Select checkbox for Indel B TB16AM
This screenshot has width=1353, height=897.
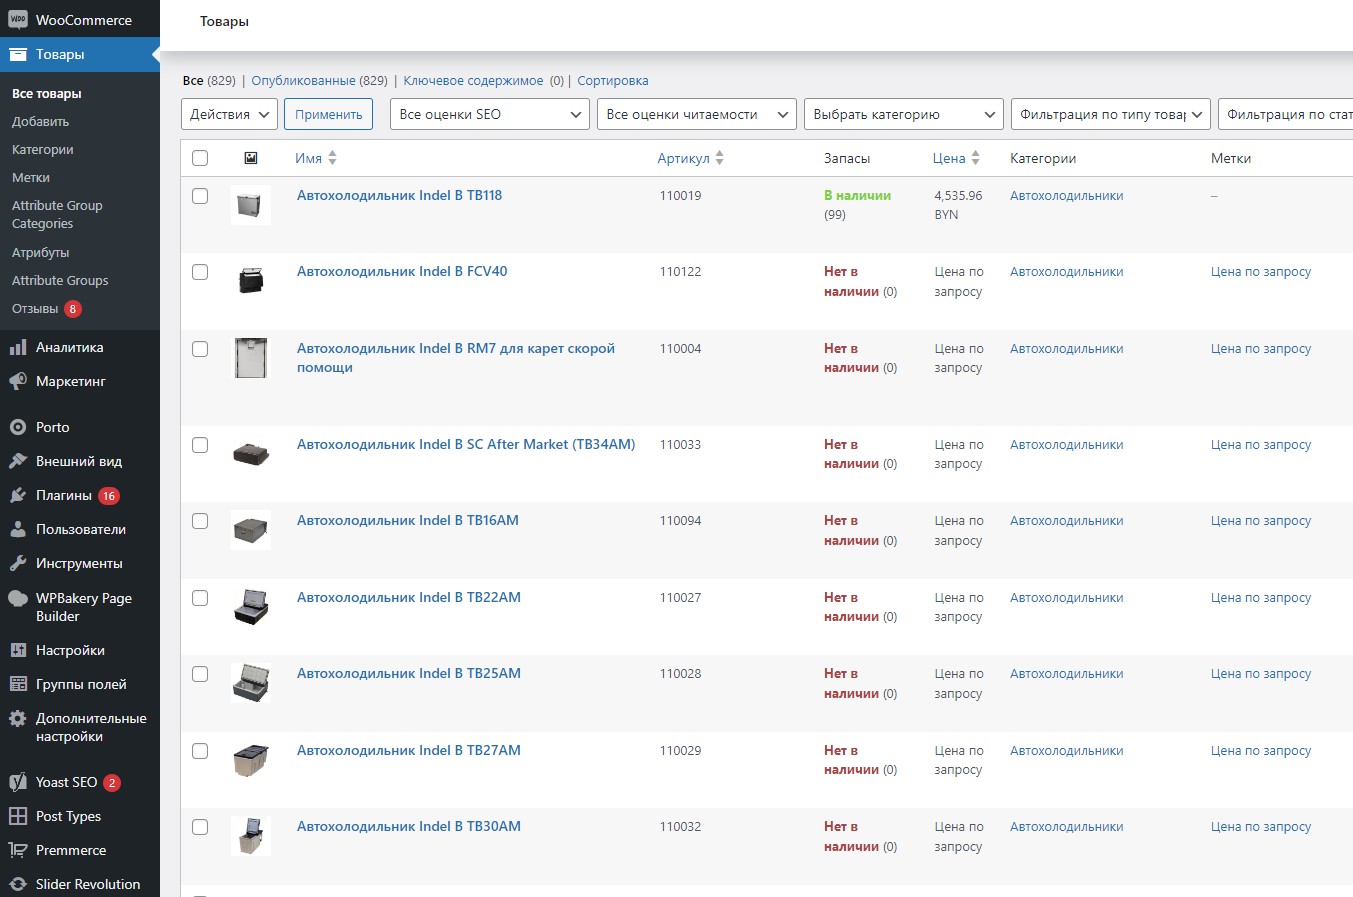pos(200,521)
